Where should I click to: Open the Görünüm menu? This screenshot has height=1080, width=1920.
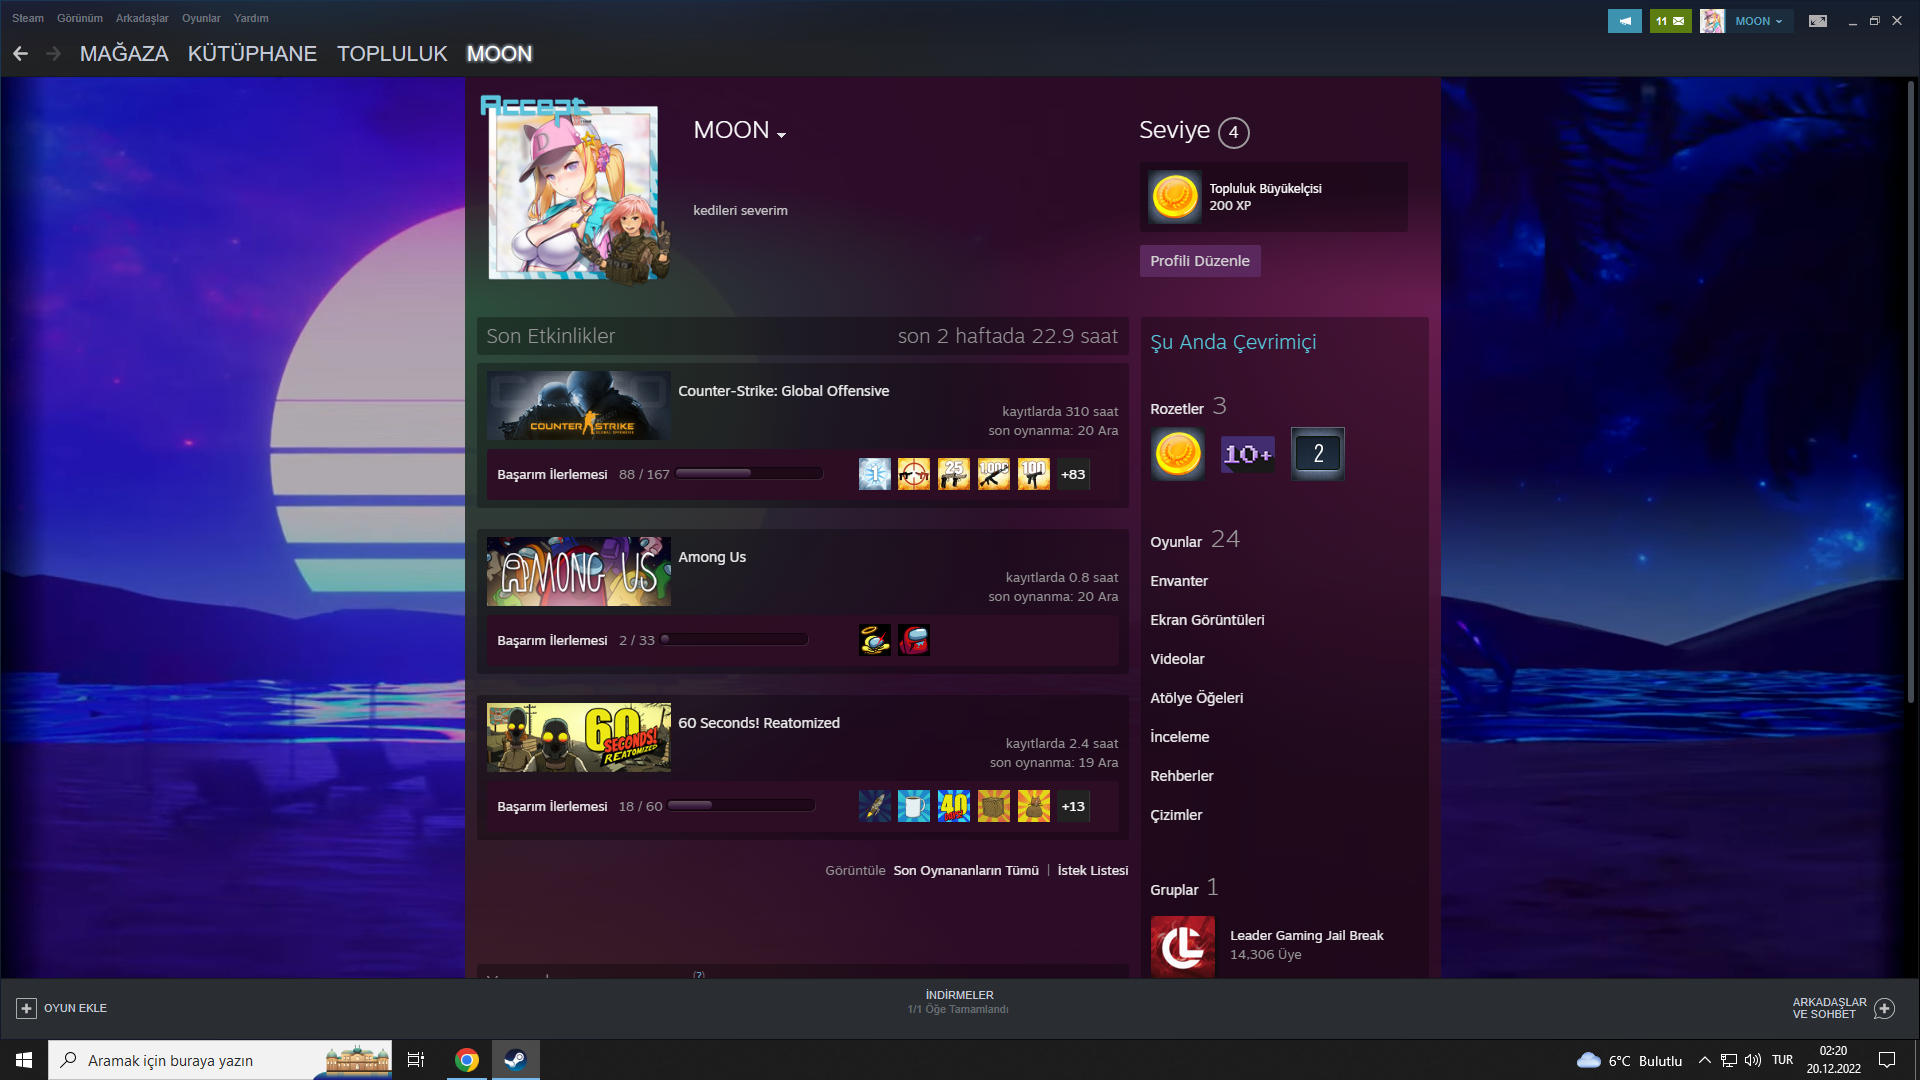tap(80, 18)
